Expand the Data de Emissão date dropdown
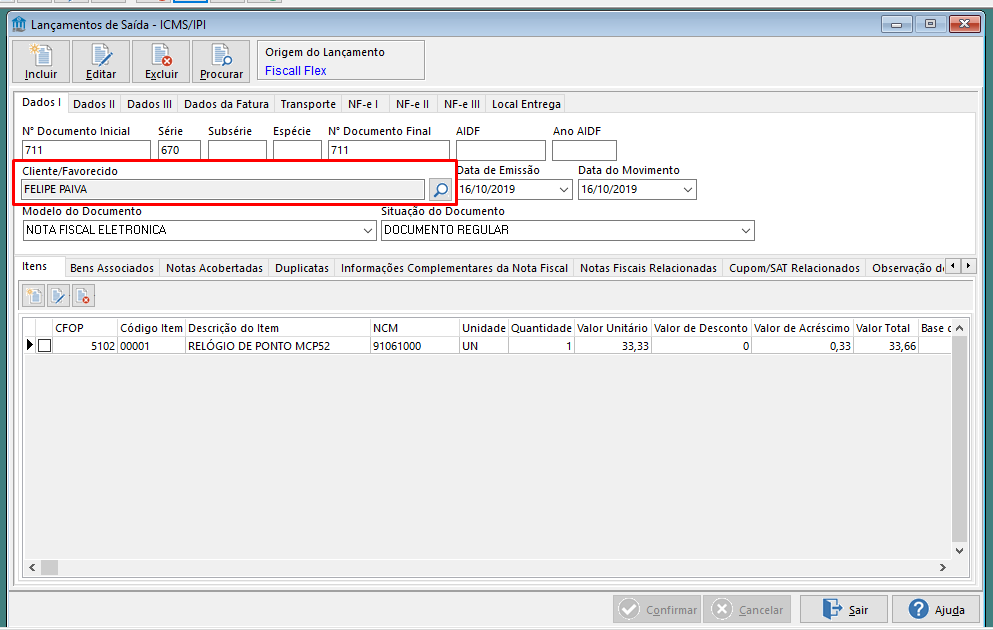Image resolution: width=993 pixels, height=630 pixels. (564, 189)
